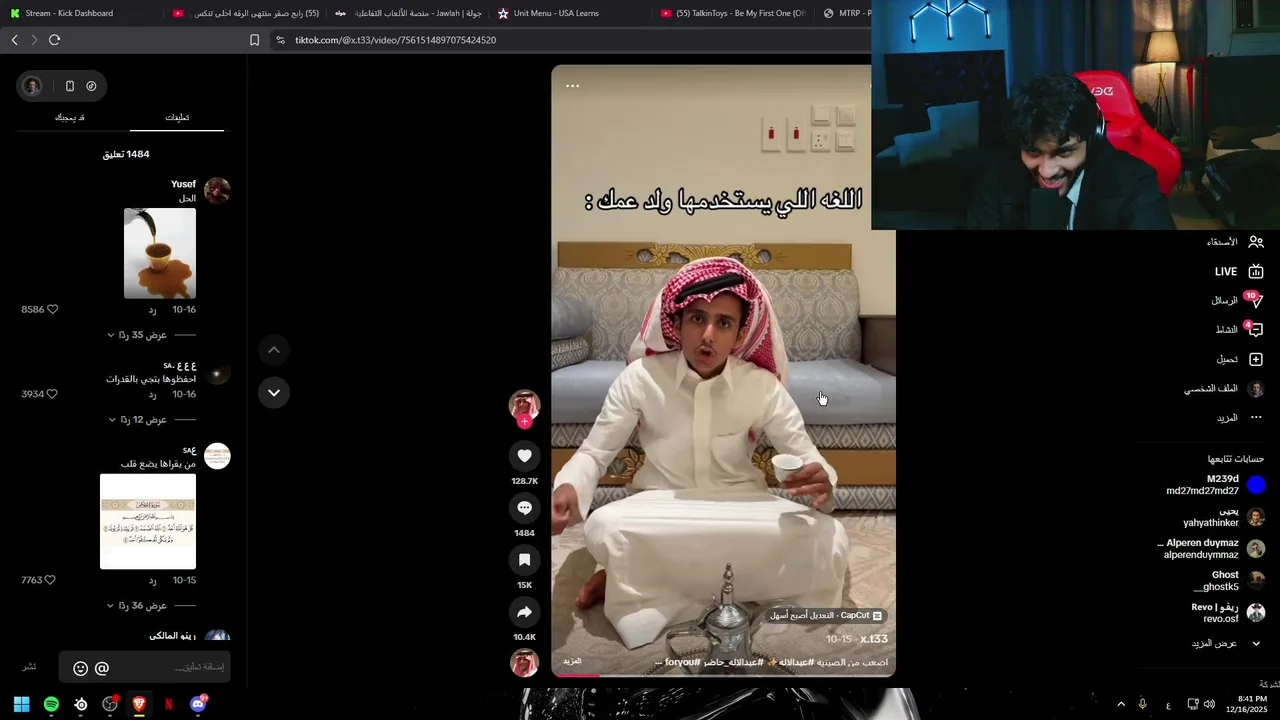Expand video caption (المزيد) link
This screenshot has width=1280, height=720.
[x=573, y=662]
